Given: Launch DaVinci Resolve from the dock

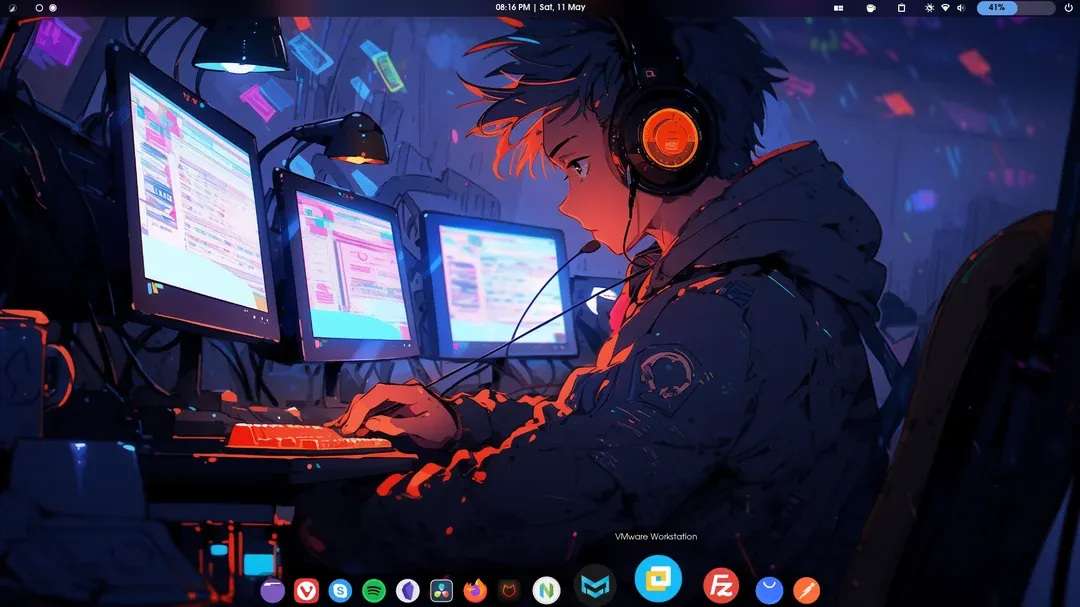Looking at the screenshot, I should (442, 590).
